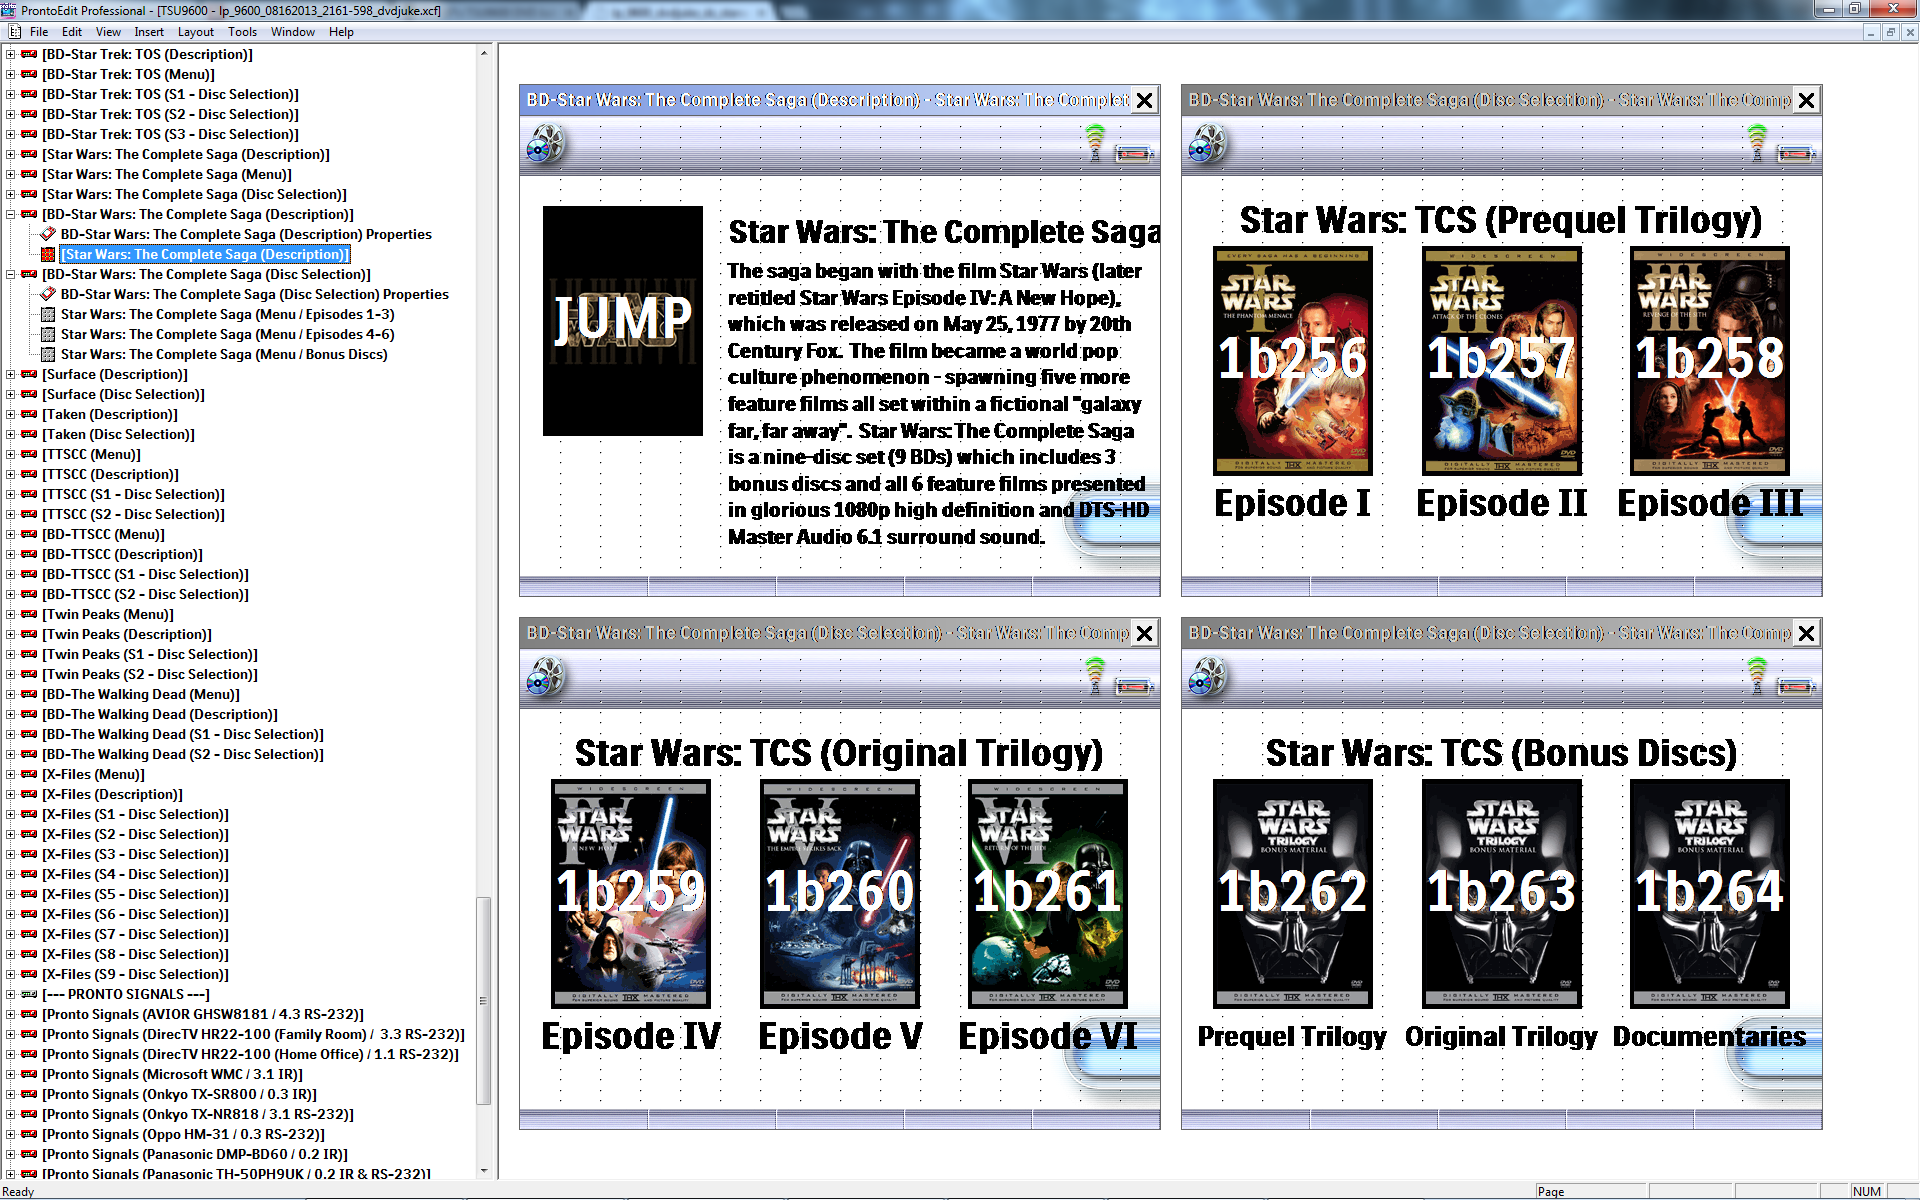Click wireless signal icon in Description page panel
Viewport: 1920px width, 1200px height.
coord(1095,141)
